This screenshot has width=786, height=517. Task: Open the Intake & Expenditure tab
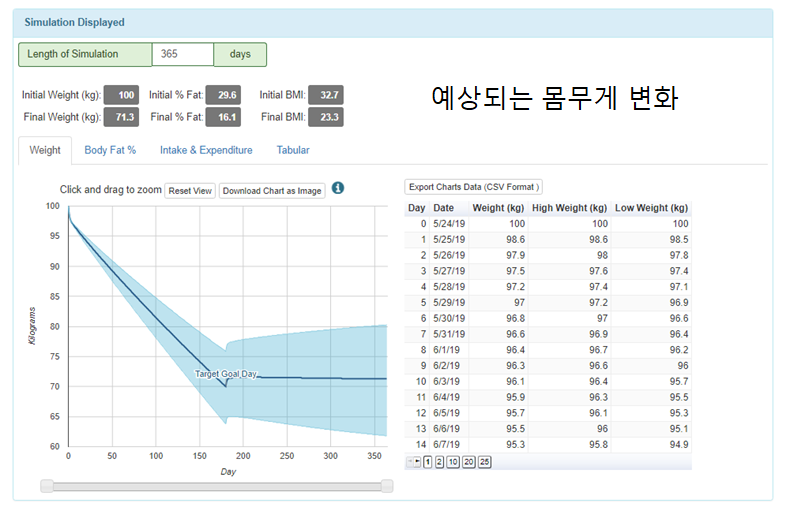pos(206,150)
